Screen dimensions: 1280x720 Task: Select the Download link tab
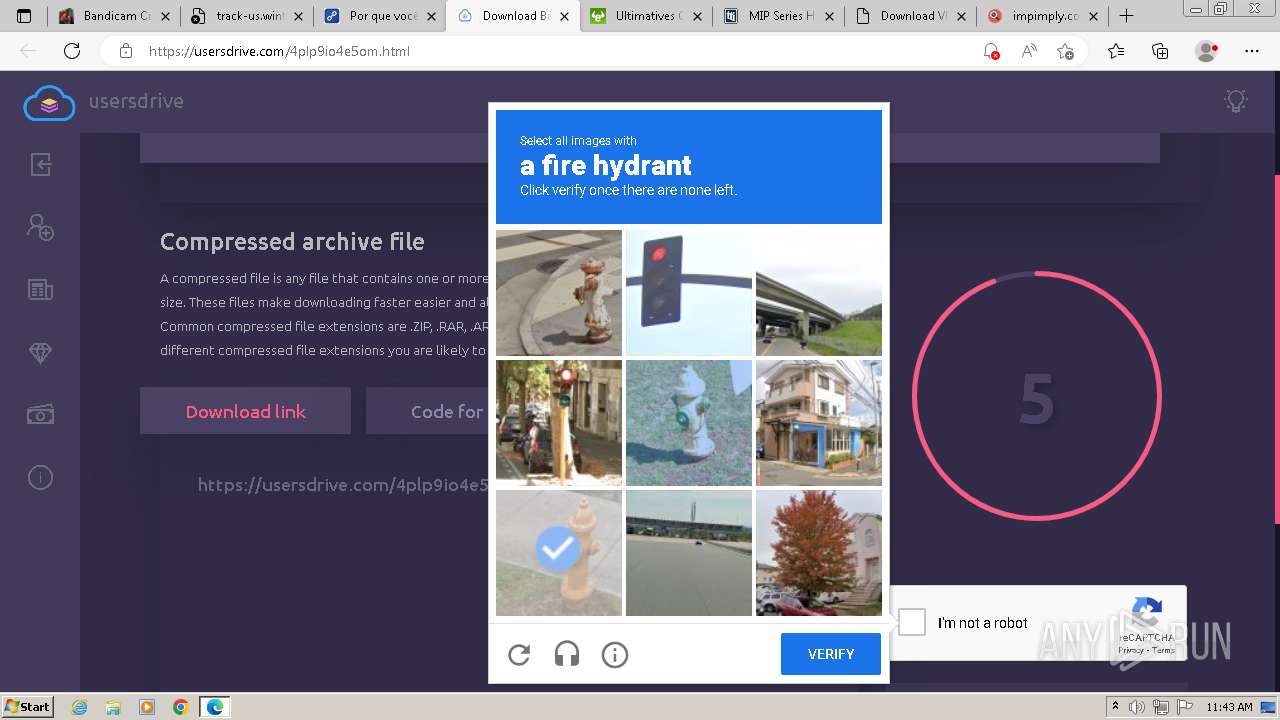click(245, 411)
